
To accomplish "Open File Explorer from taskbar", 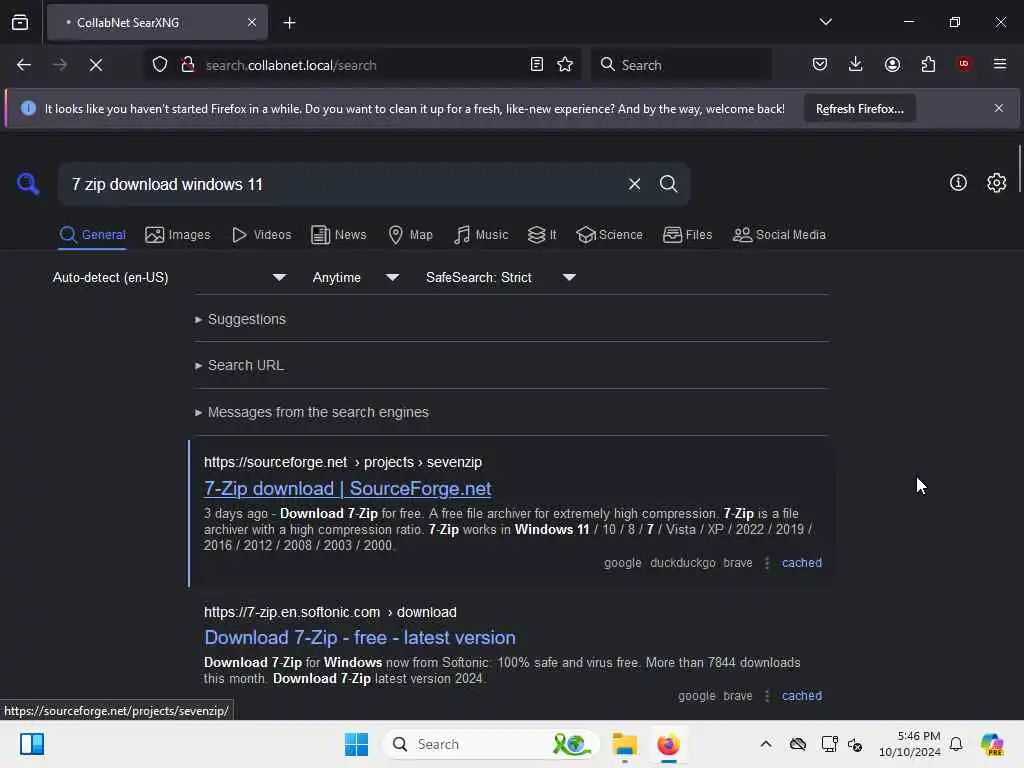I will 624,744.
